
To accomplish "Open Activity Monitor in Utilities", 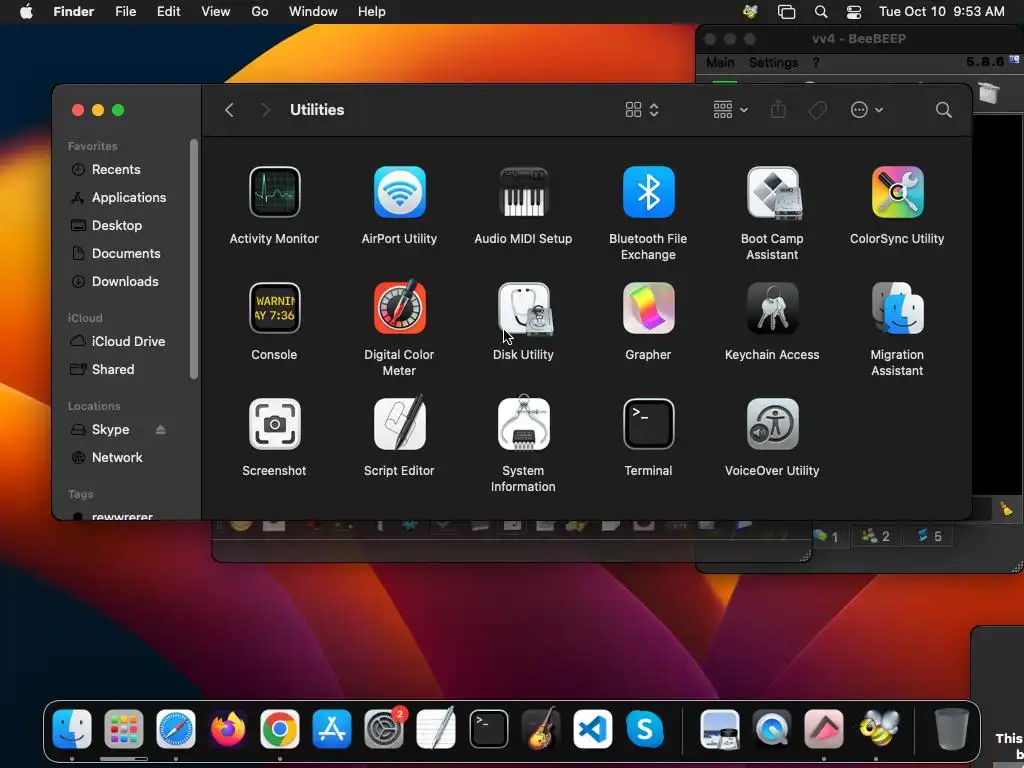I will [x=274, y=192].
